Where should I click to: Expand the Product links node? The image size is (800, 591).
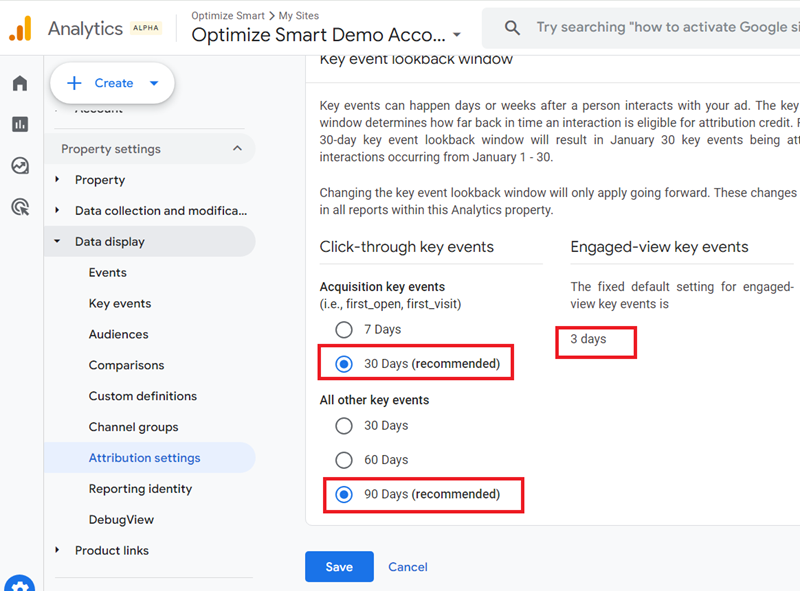pyautogui.click(x=57, y=550)
